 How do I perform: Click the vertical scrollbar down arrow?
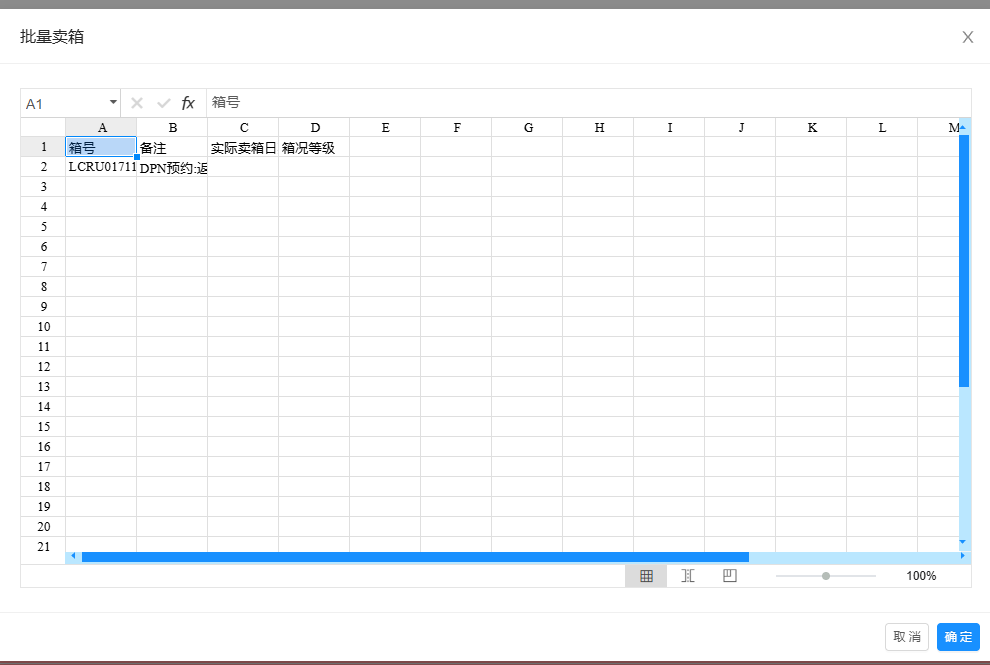coord(964,541)
